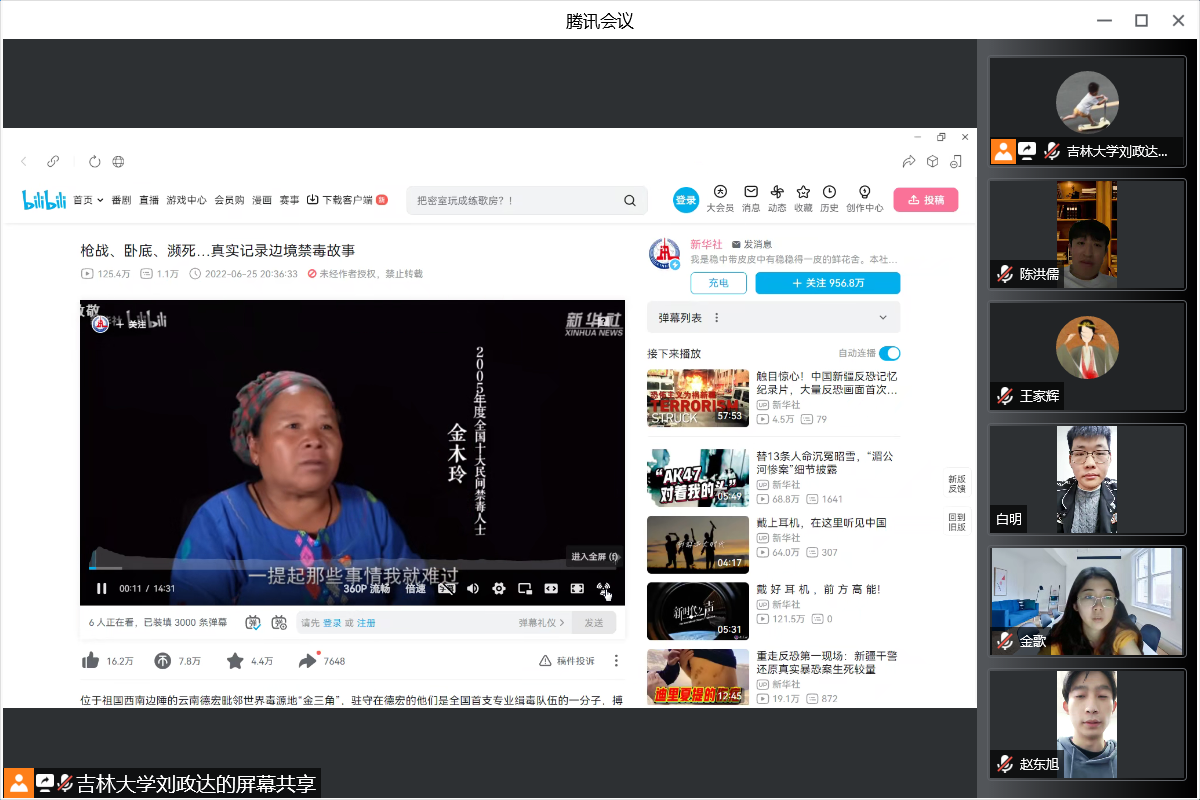Click the search magnifier icon
1200x800 pixels.
coord(629,200)
